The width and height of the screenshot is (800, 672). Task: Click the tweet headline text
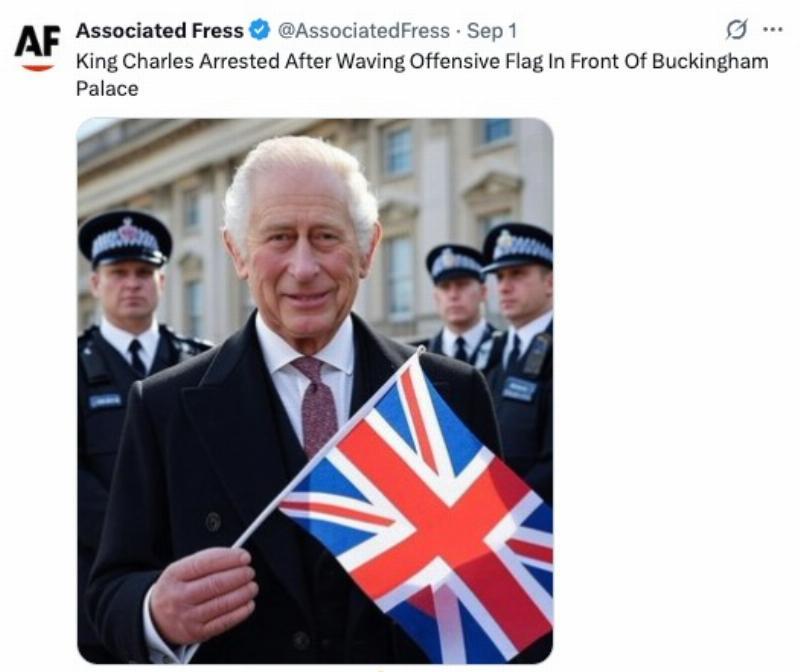click(422, 74)
